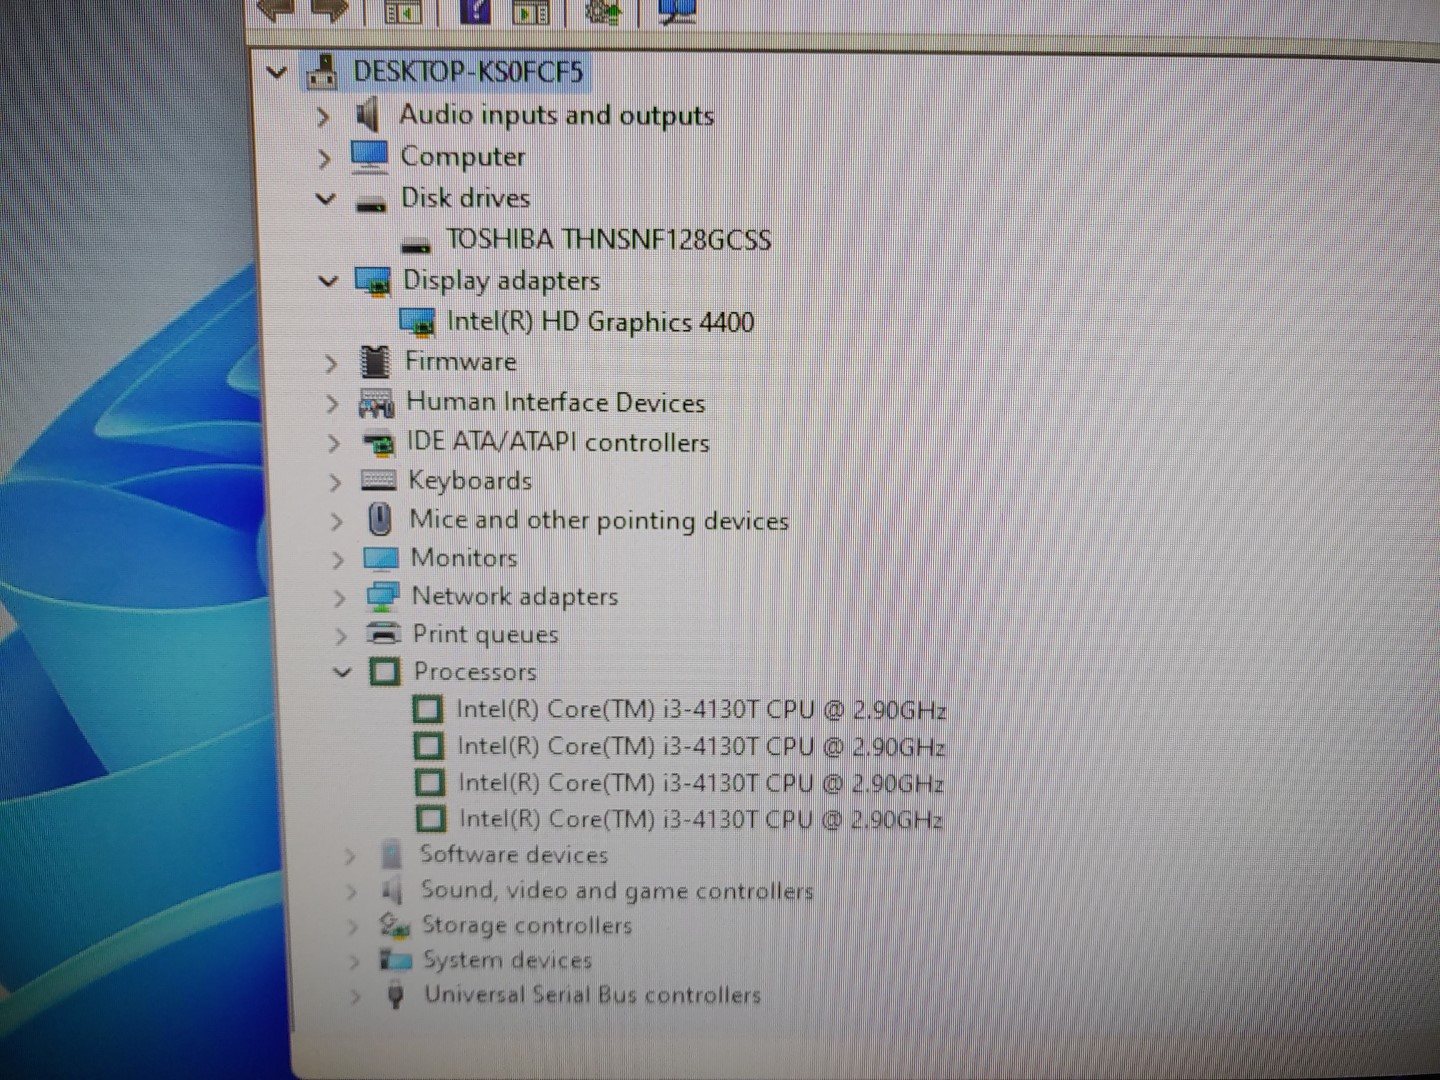Click the Update driver toolbar icon

pos(603,11)
